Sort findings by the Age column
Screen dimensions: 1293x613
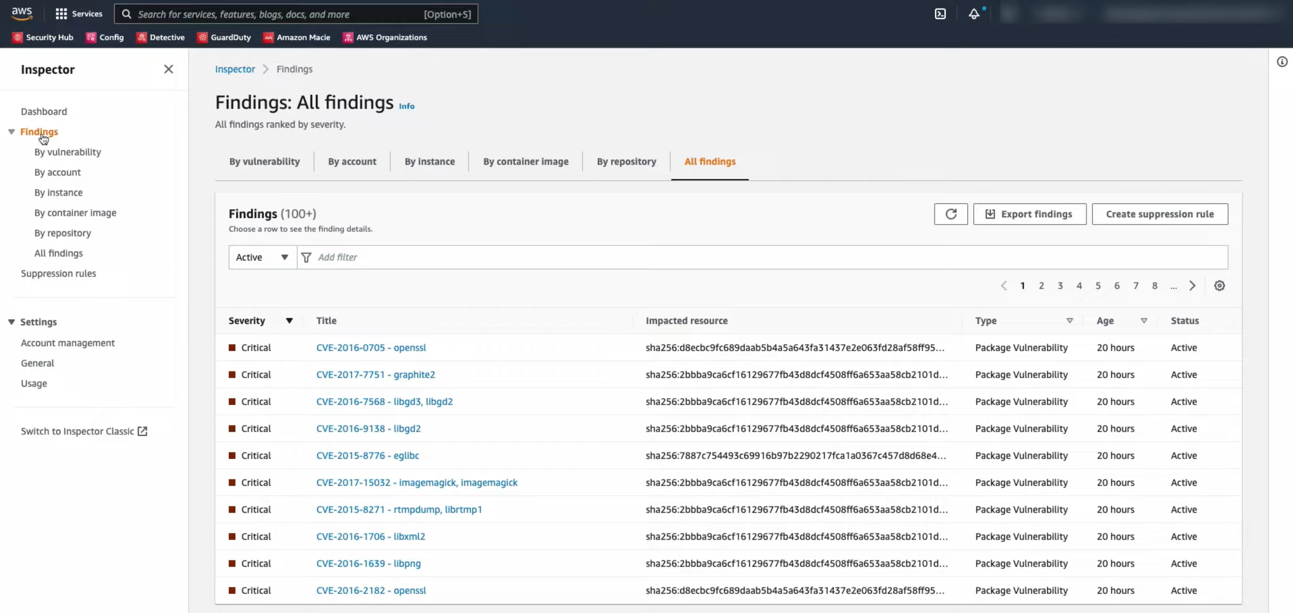[x=1143, y=320]
